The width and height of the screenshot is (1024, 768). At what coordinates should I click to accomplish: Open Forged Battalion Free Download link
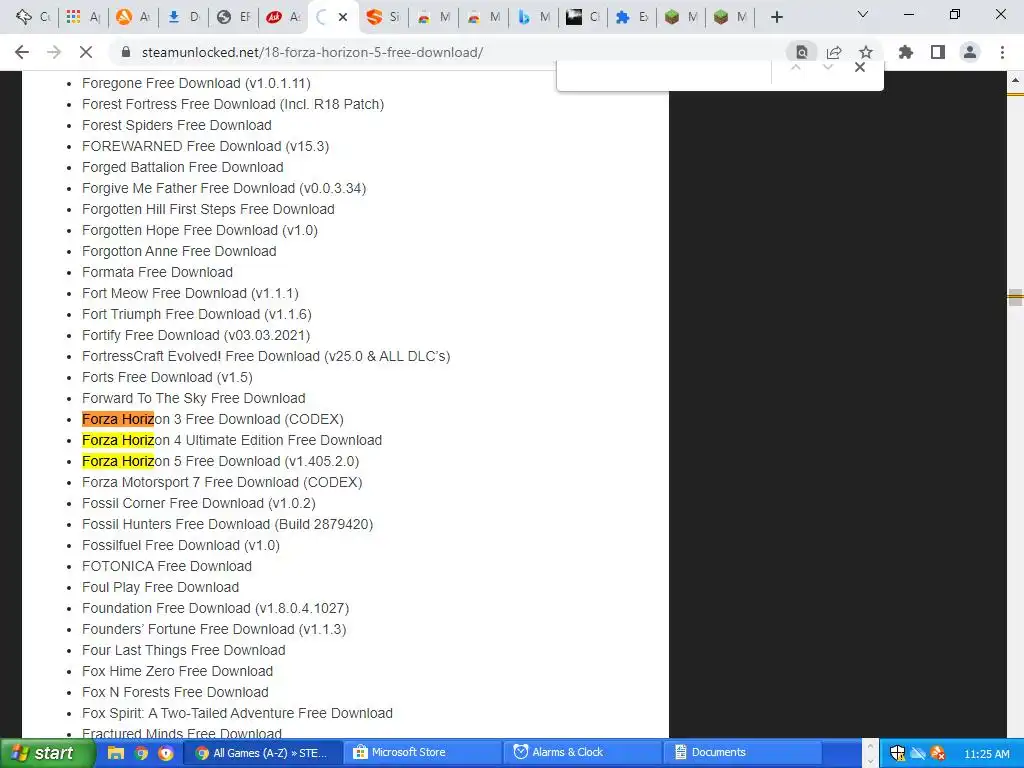pos(183,167)
